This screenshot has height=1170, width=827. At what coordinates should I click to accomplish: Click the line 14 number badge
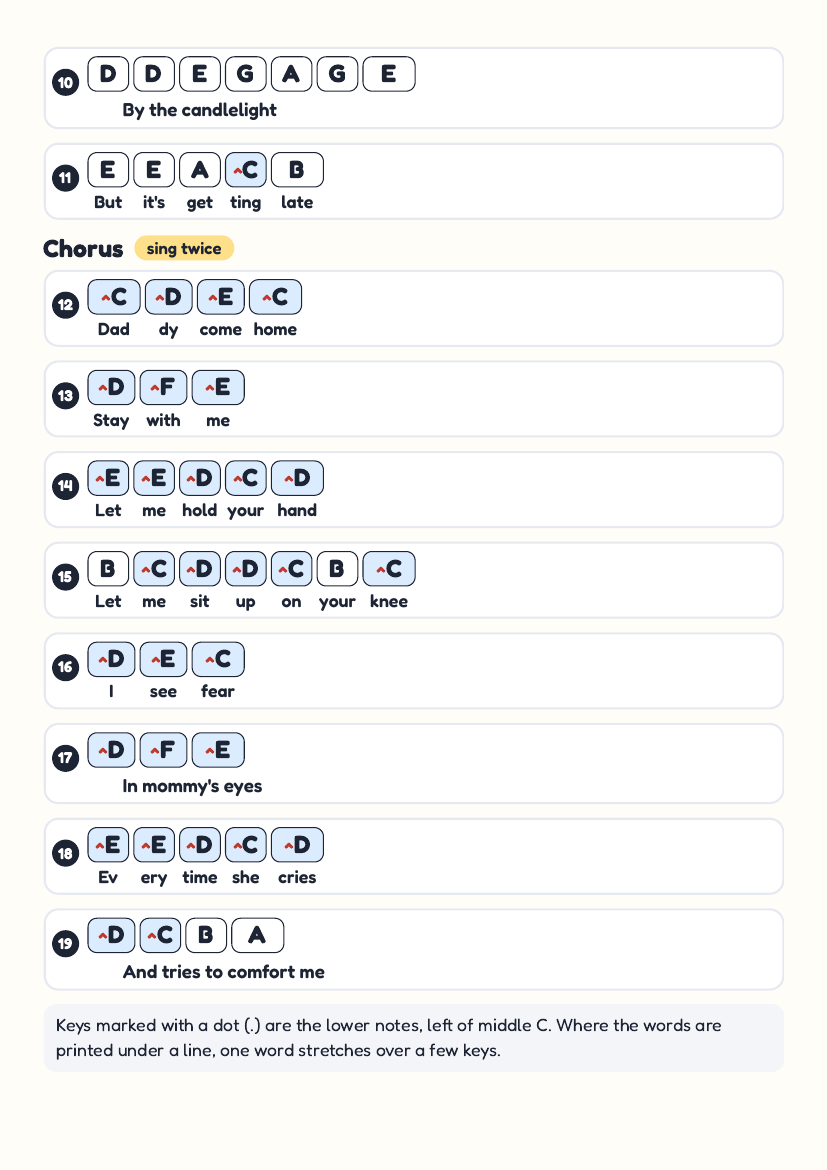click(x=66, y=486)
